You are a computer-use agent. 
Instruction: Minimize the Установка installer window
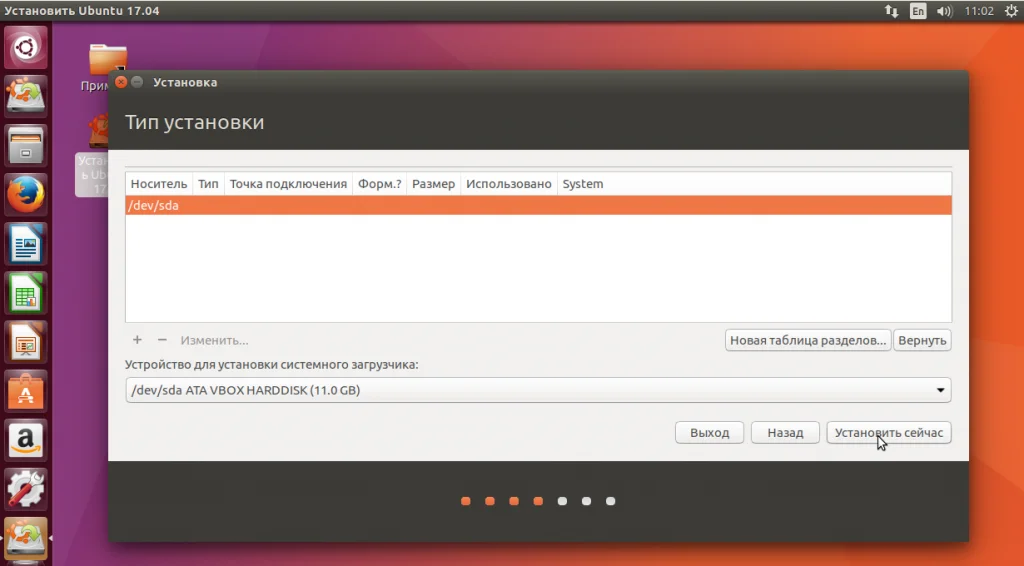[x=137, y=82]
